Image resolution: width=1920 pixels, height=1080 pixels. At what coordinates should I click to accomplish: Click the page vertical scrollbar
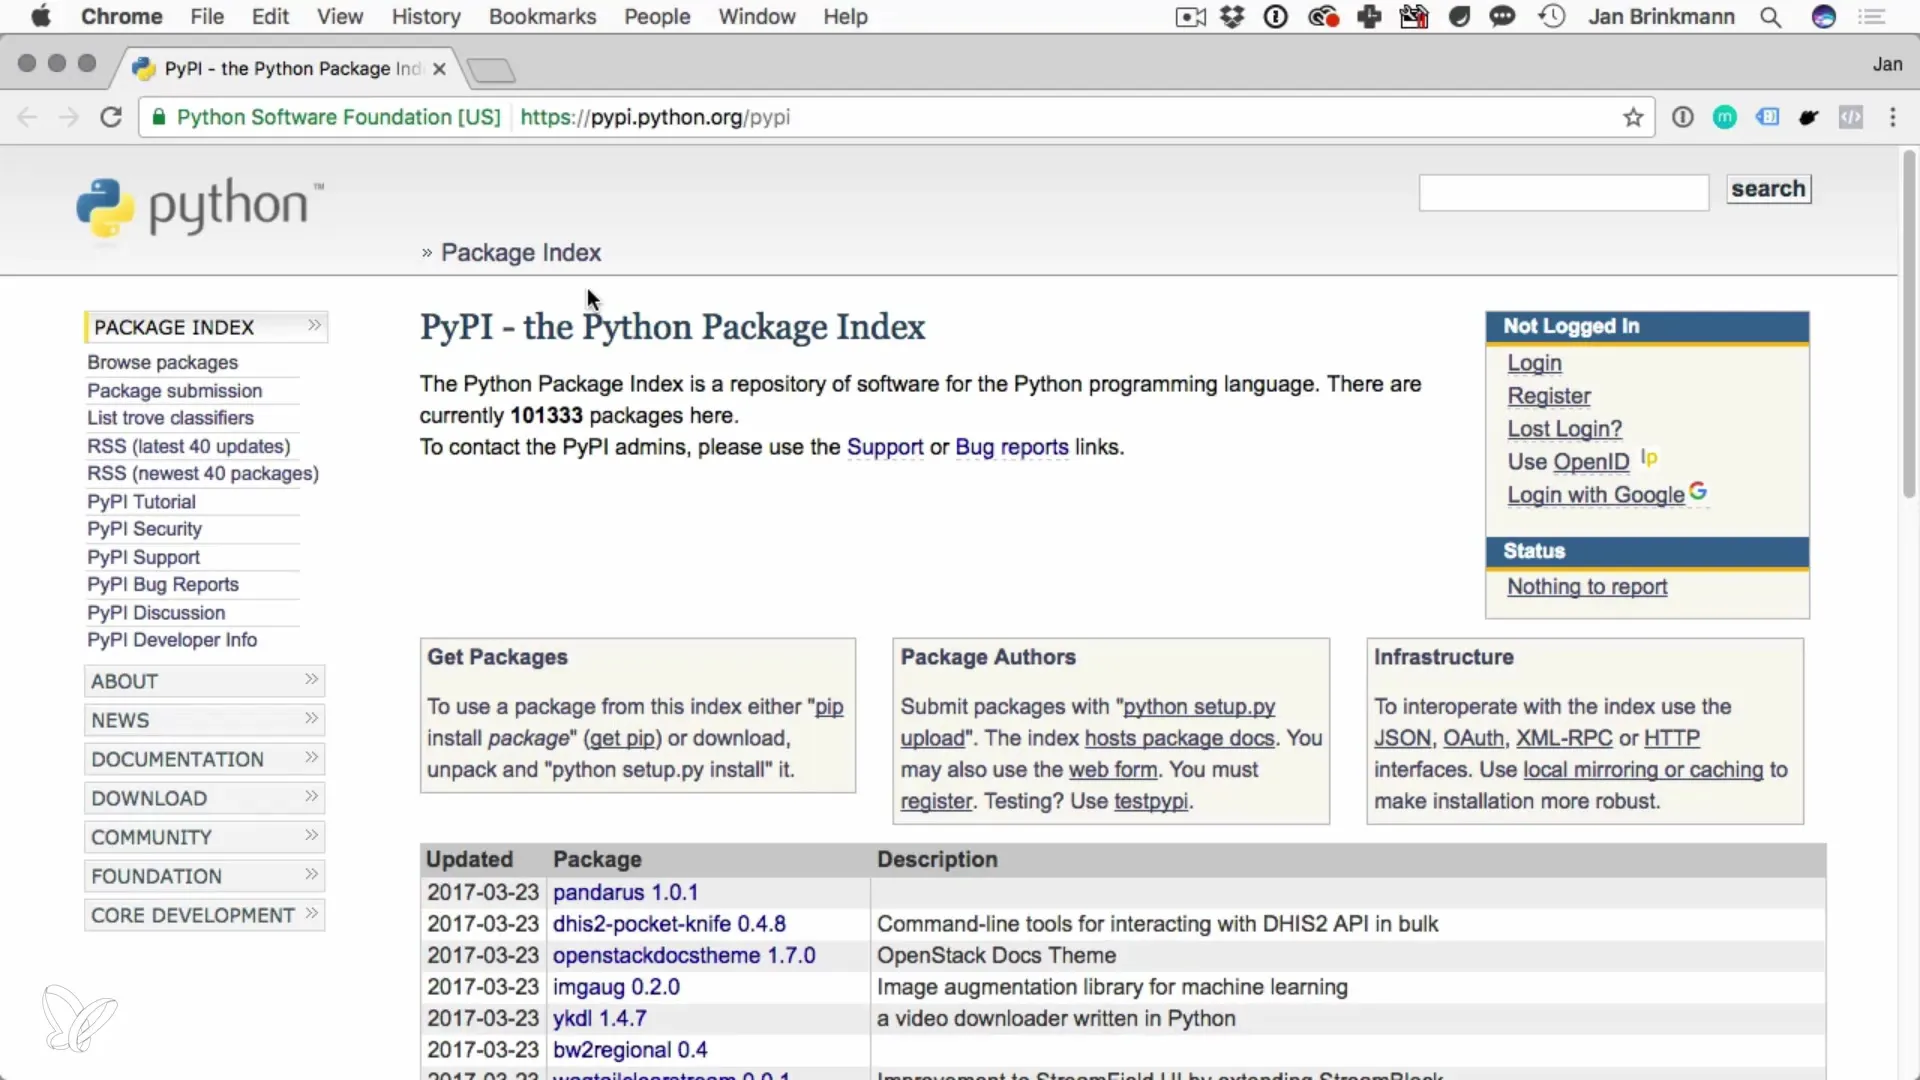(1908, 324)
